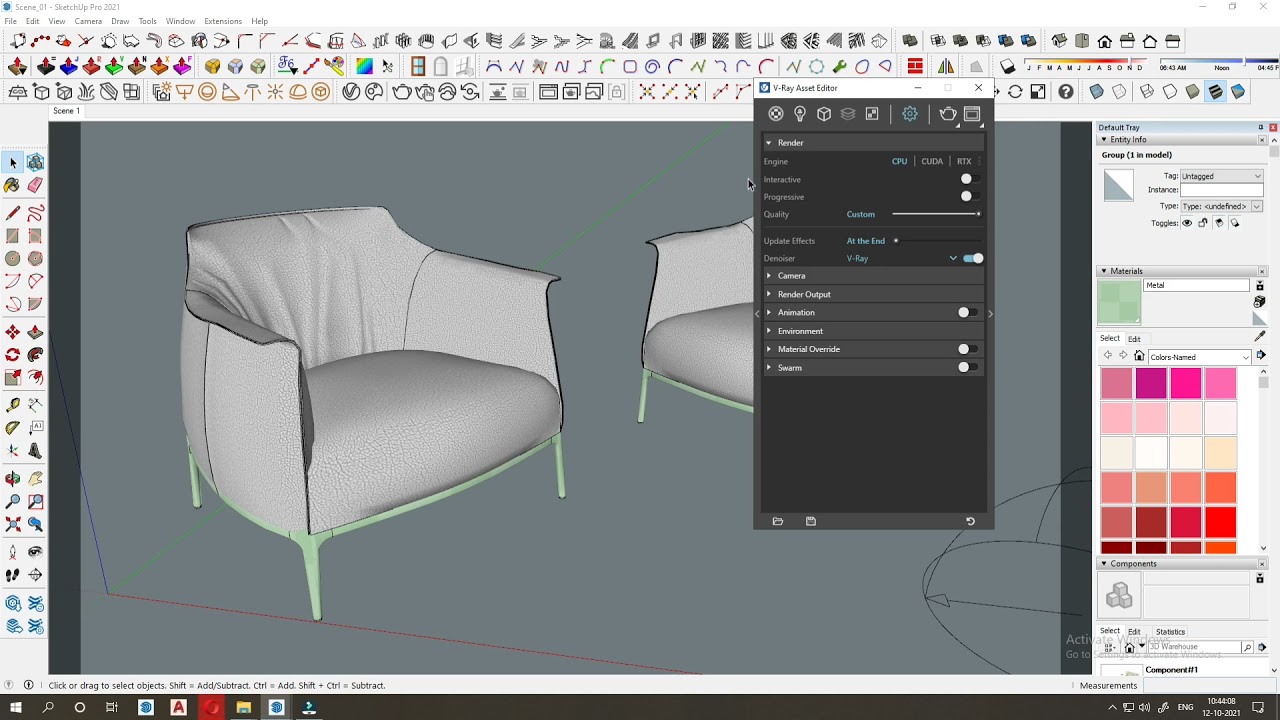This screenshot has height=720, width=1280.
Task: Select the Rotate tool
Action: tap(13, 355)
